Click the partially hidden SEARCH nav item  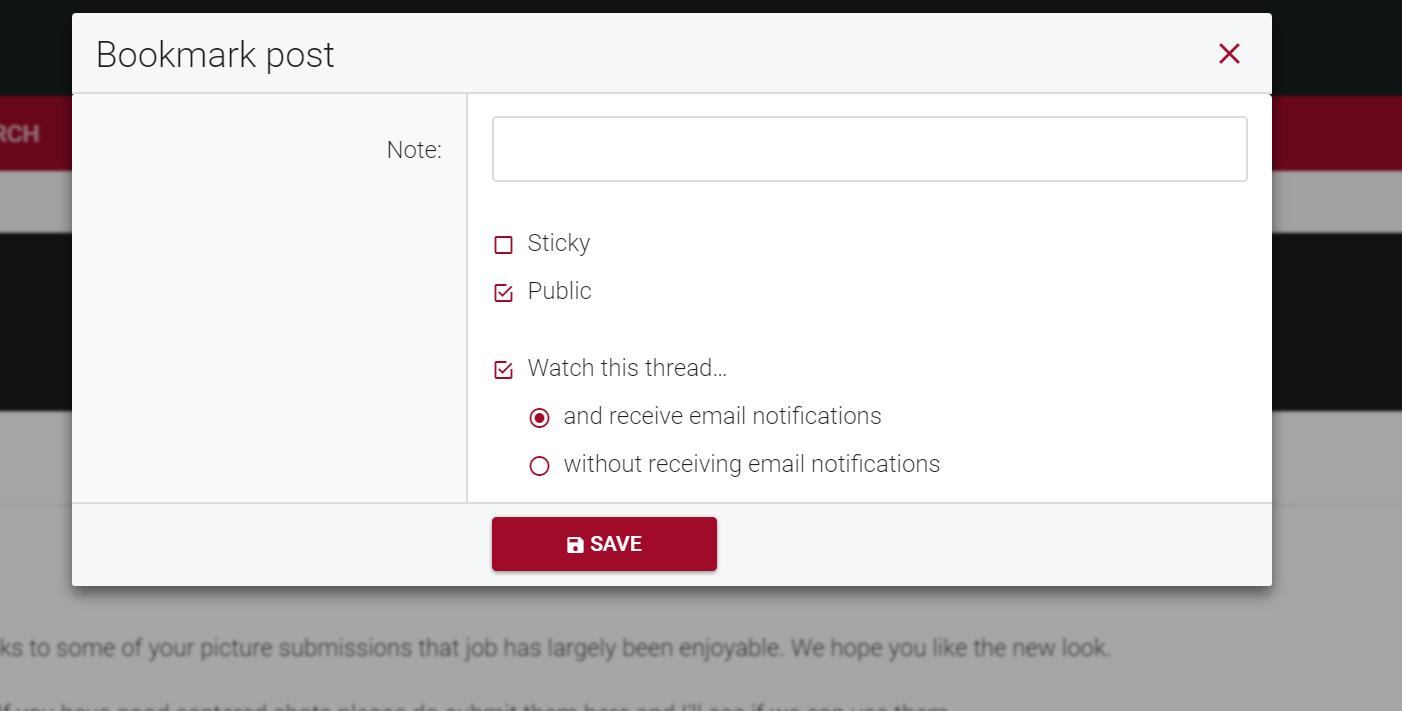click(20, 134)
